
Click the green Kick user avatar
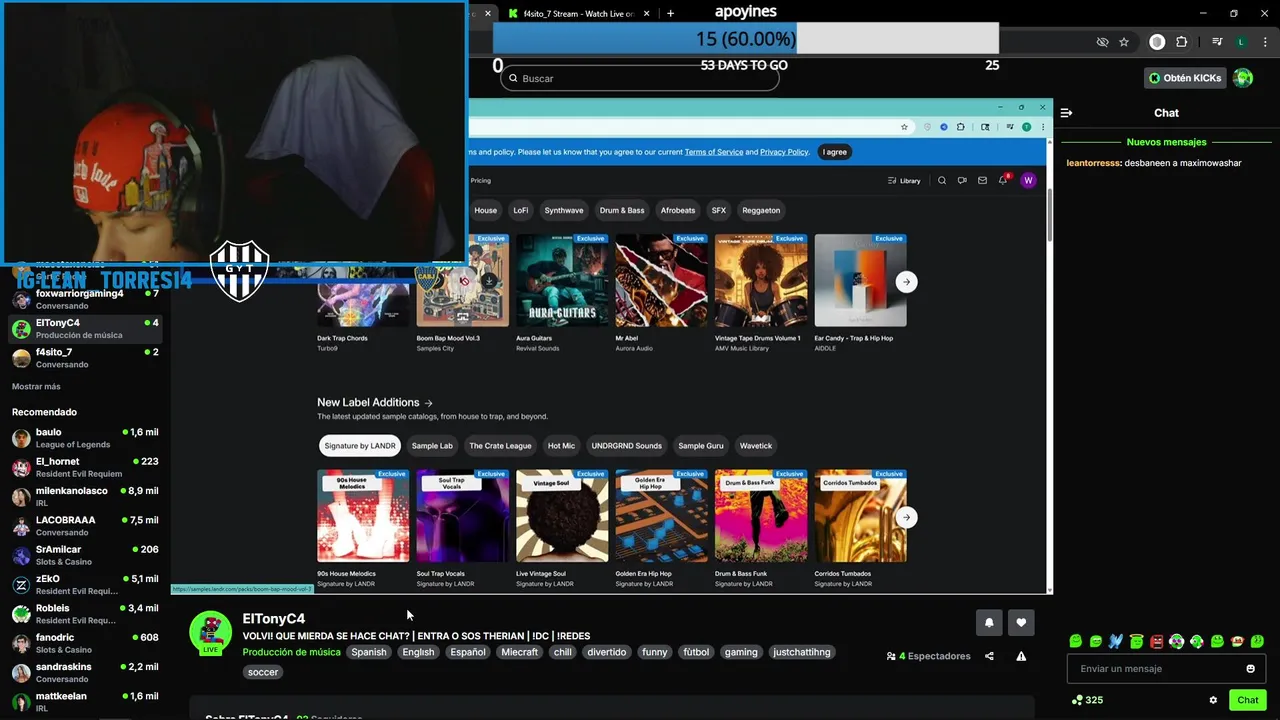[1243, 78]
